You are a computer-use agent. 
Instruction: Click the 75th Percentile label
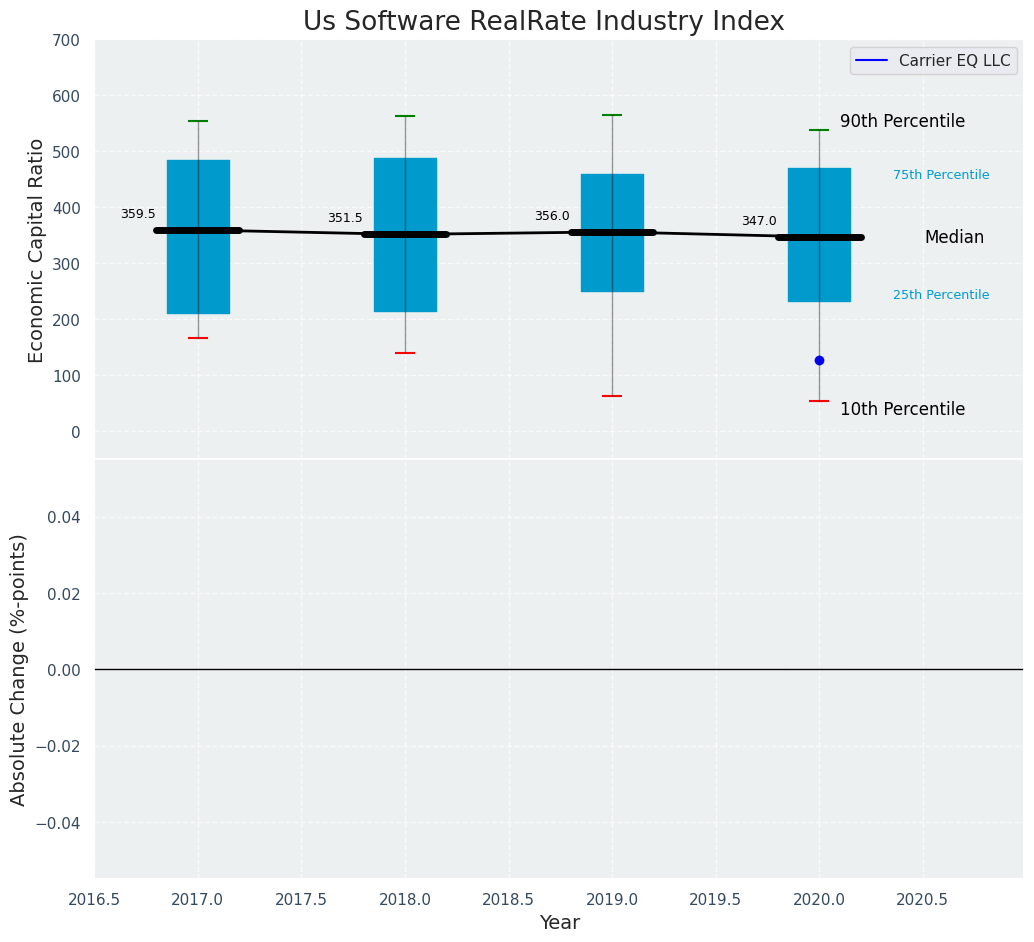[941, 175]
